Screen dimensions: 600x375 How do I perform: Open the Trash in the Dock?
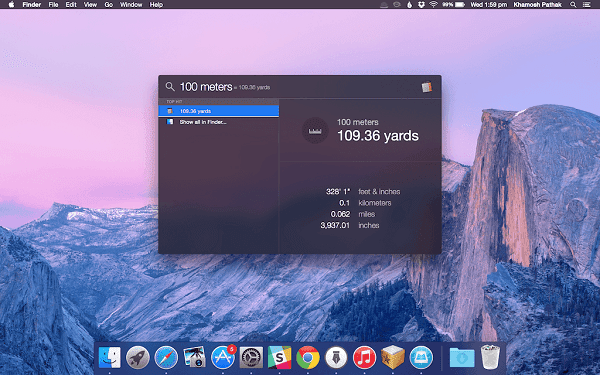click(x=490, y=357)
